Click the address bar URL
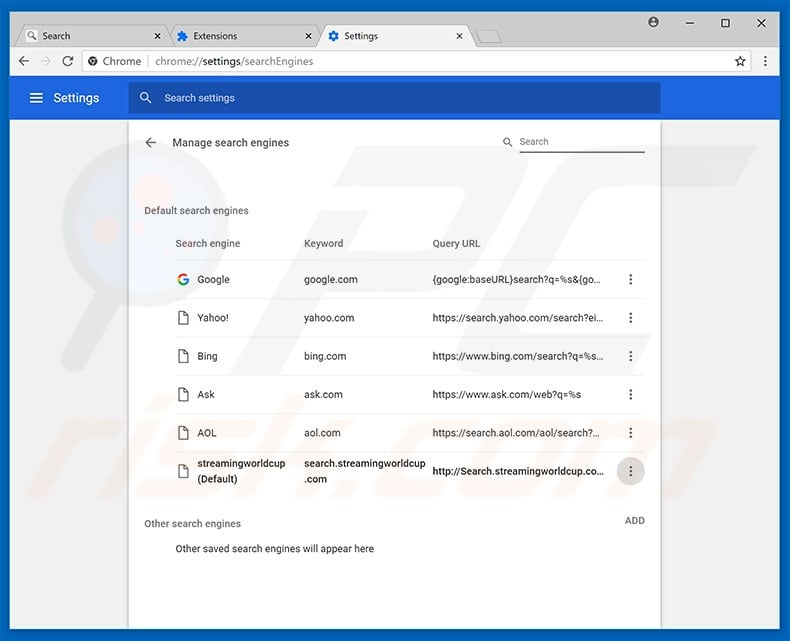Screen dimensions: 790x641 click(234, 61)
